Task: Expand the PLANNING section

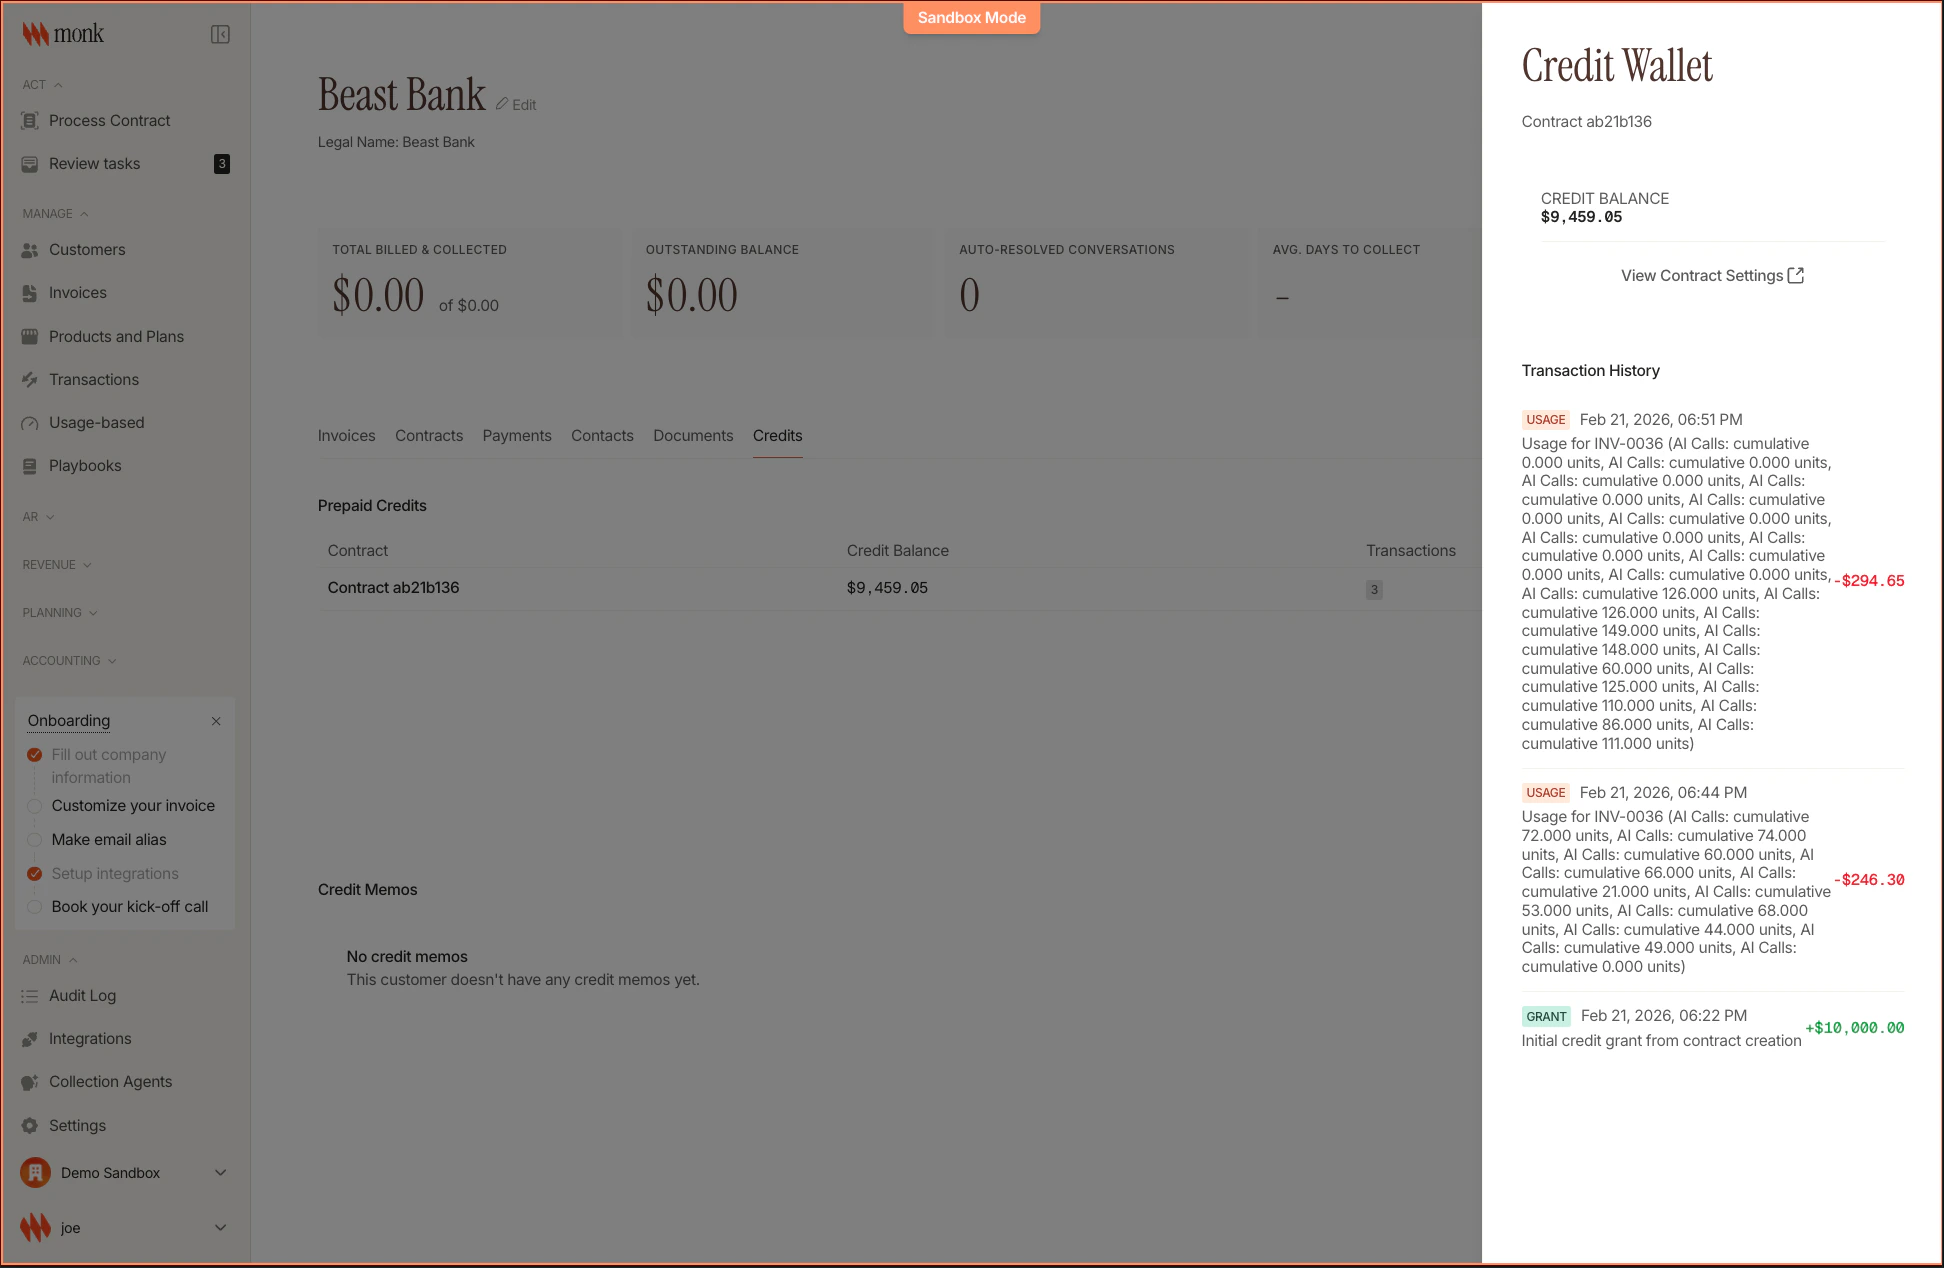Action: coord(60,613)
